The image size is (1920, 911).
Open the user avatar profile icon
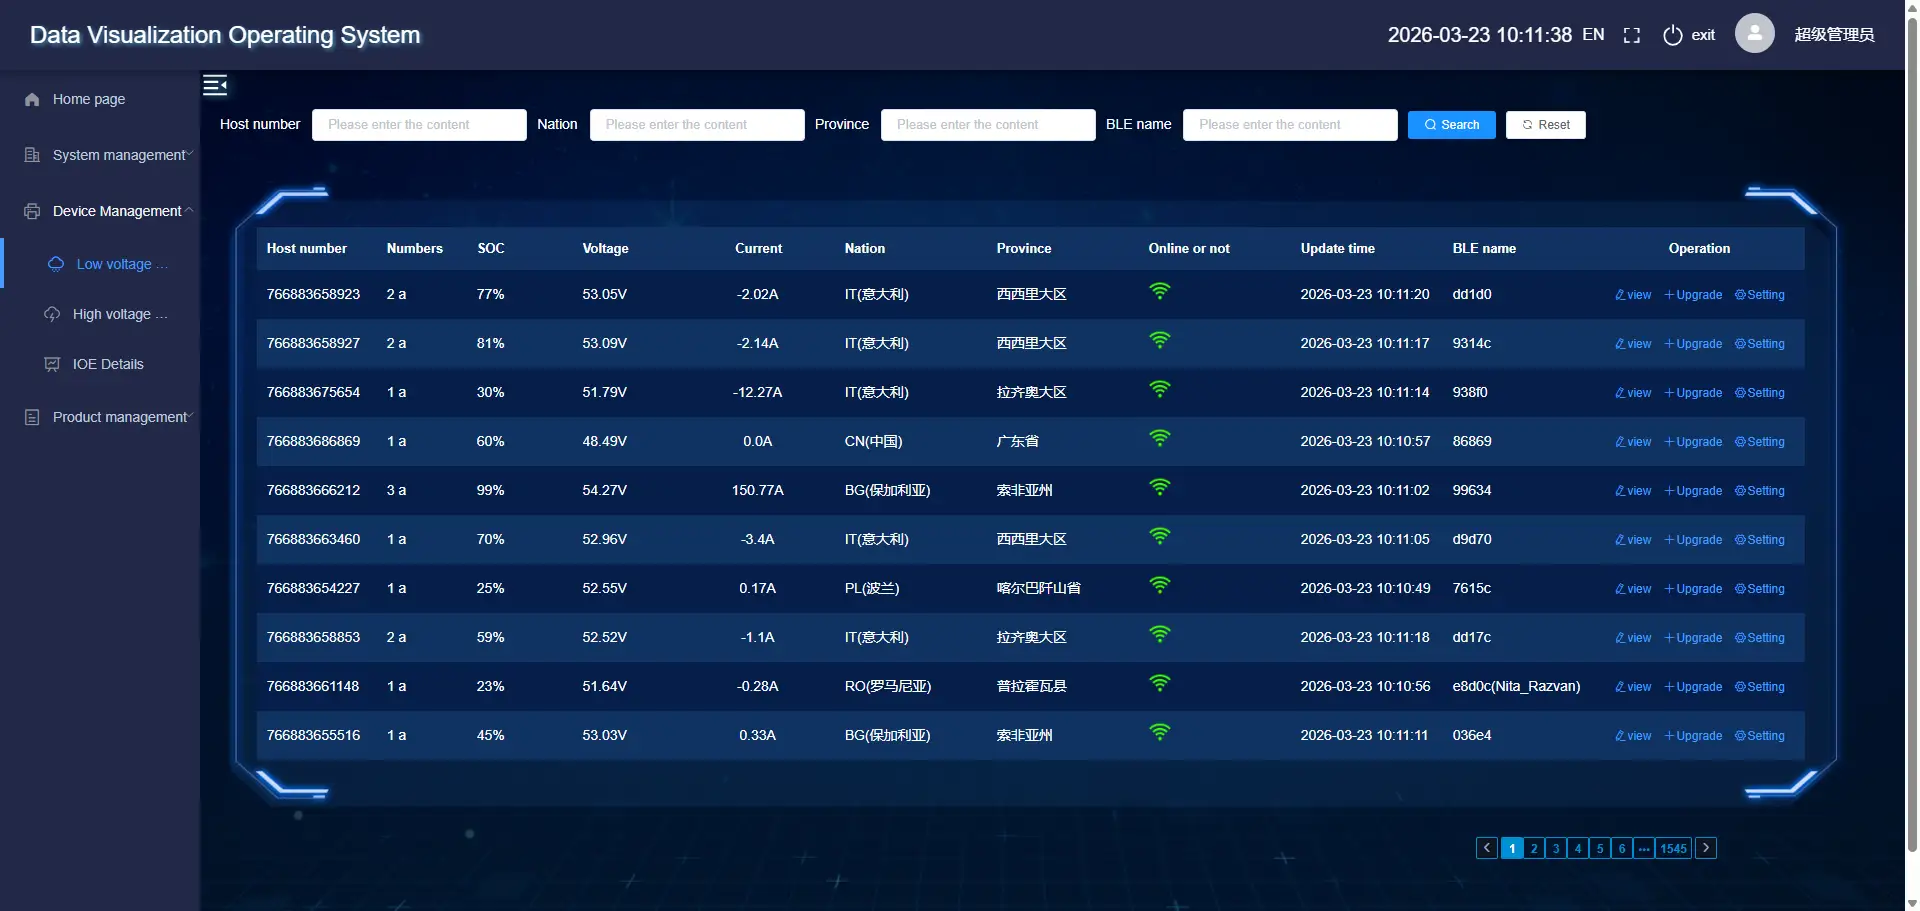[x=1754, y=34]
